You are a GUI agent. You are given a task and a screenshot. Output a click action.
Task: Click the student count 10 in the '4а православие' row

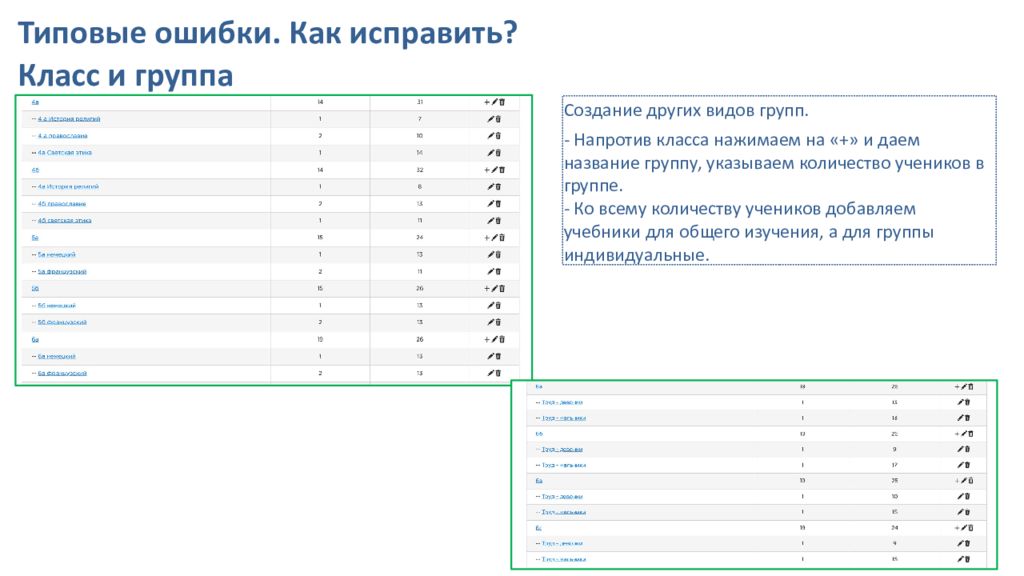(419, 136)
